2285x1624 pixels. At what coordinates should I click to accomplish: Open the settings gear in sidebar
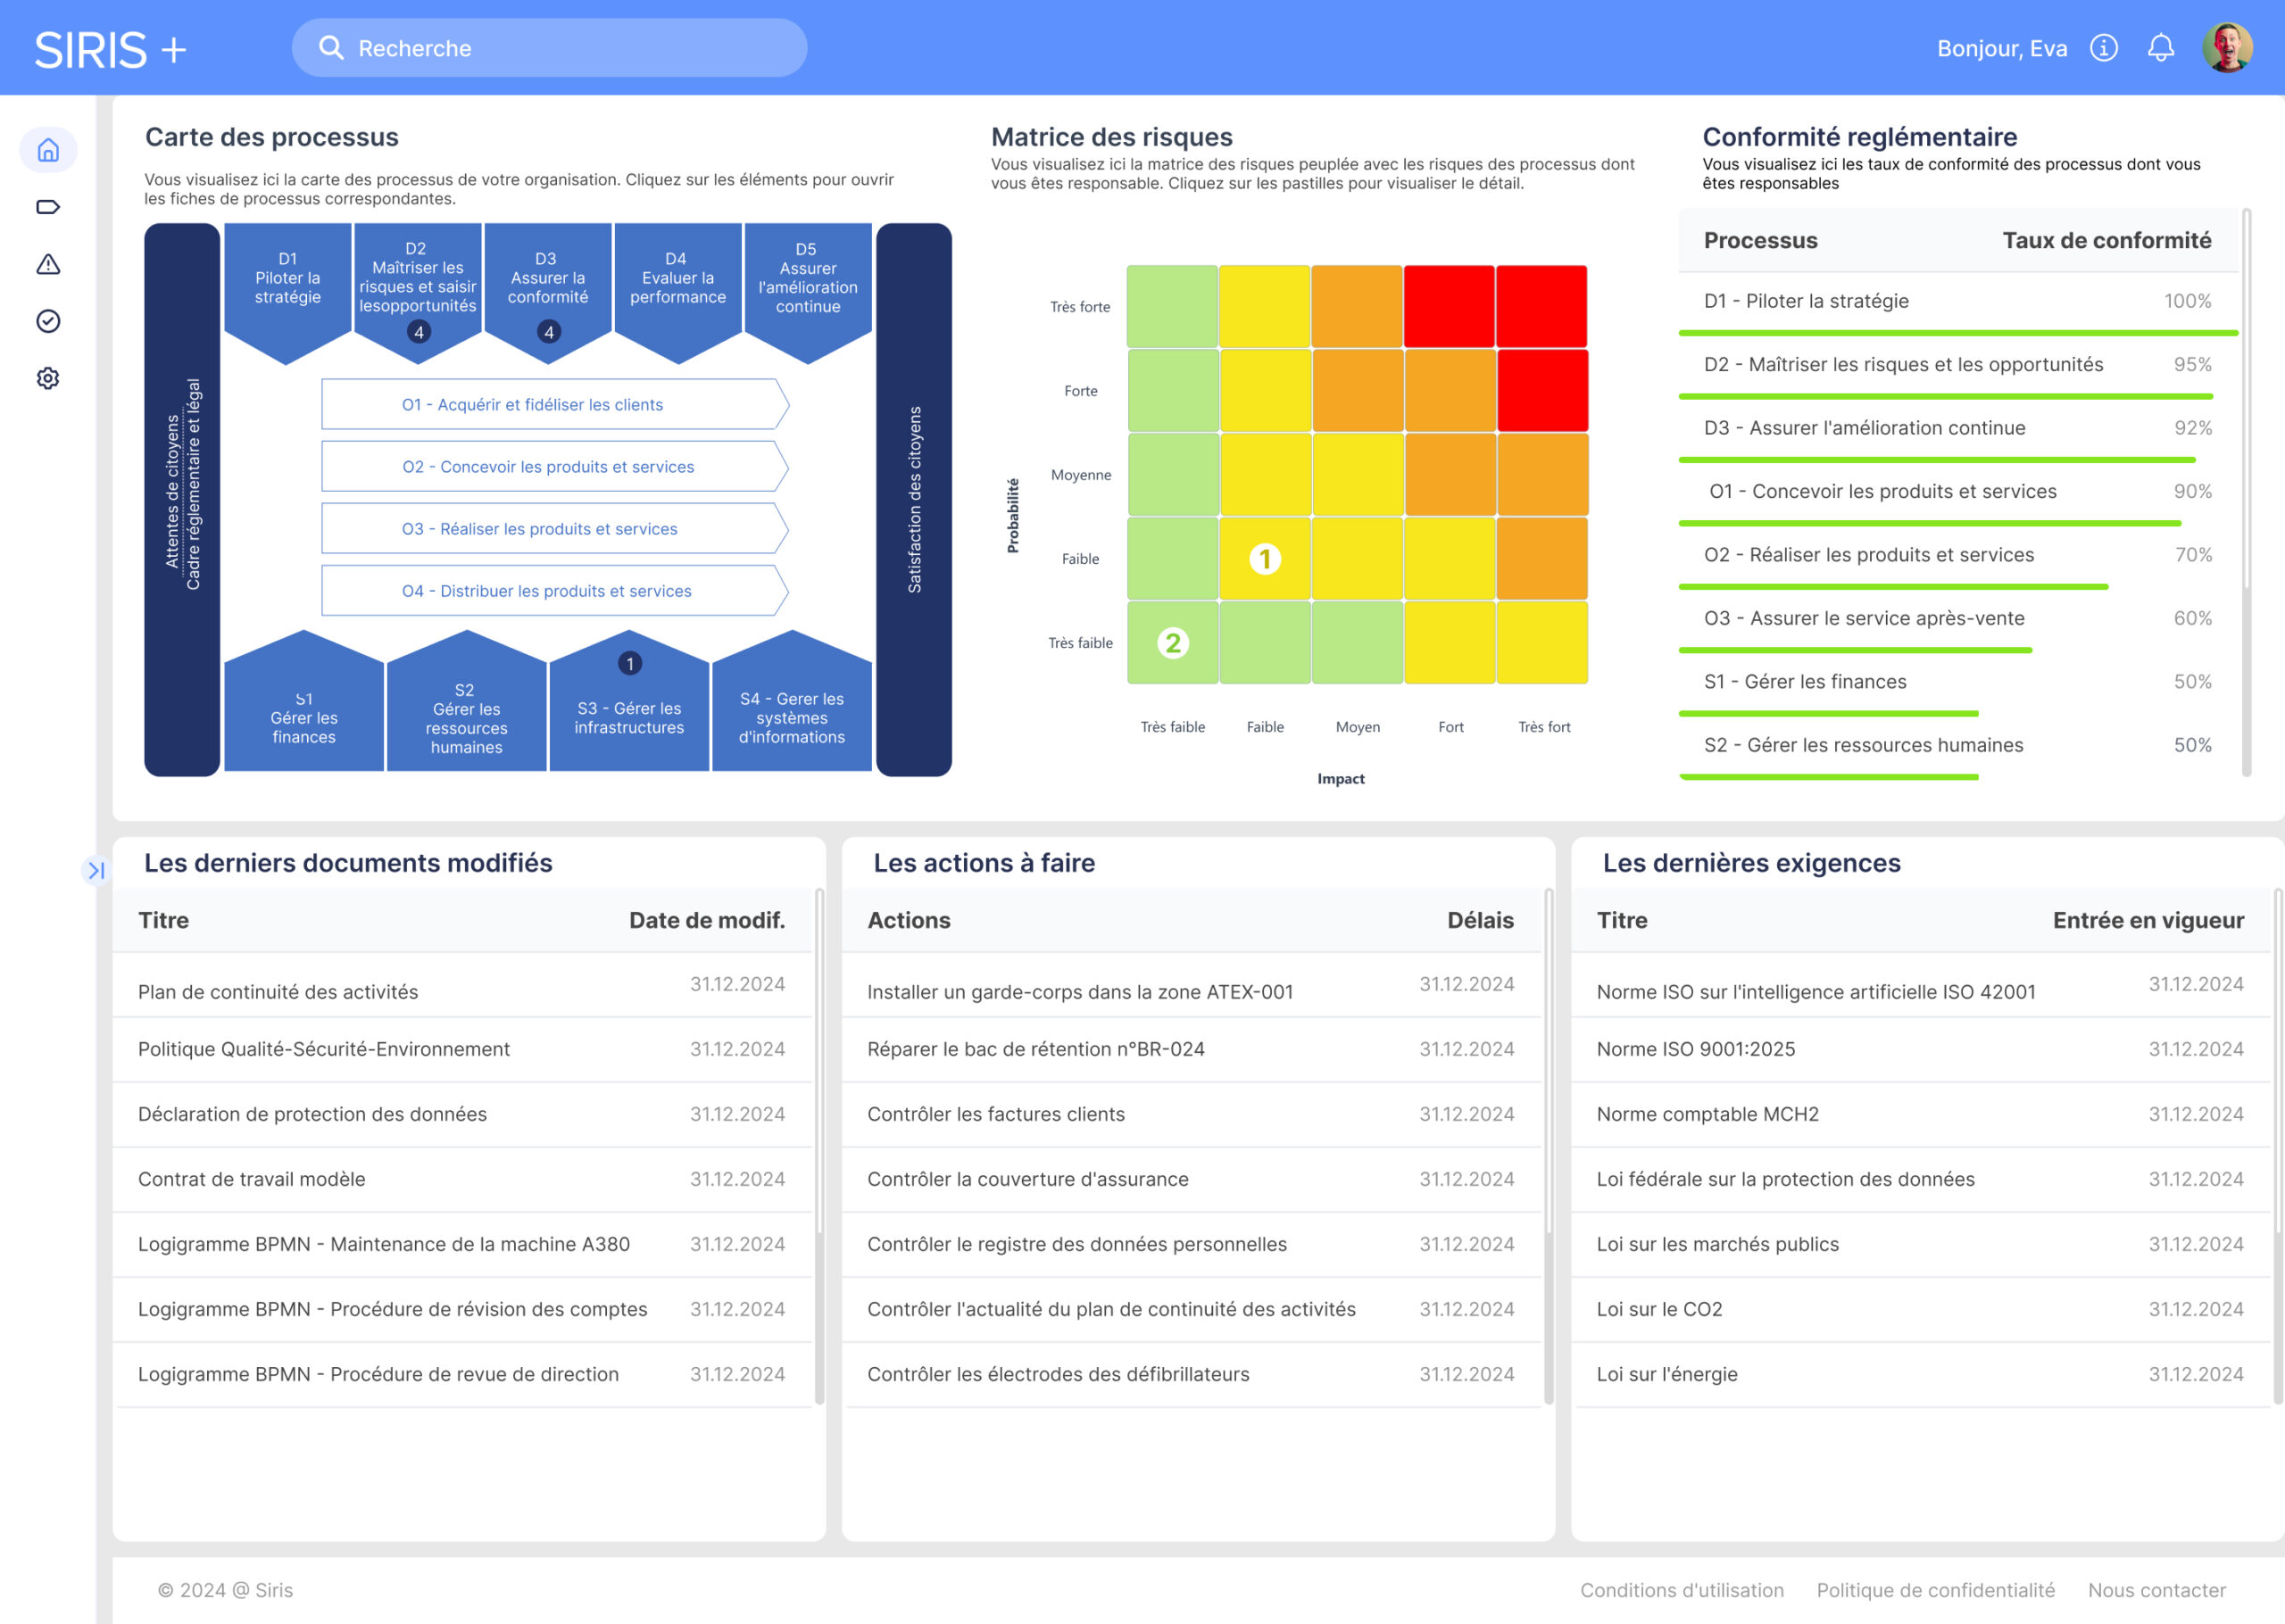[48, 378]
